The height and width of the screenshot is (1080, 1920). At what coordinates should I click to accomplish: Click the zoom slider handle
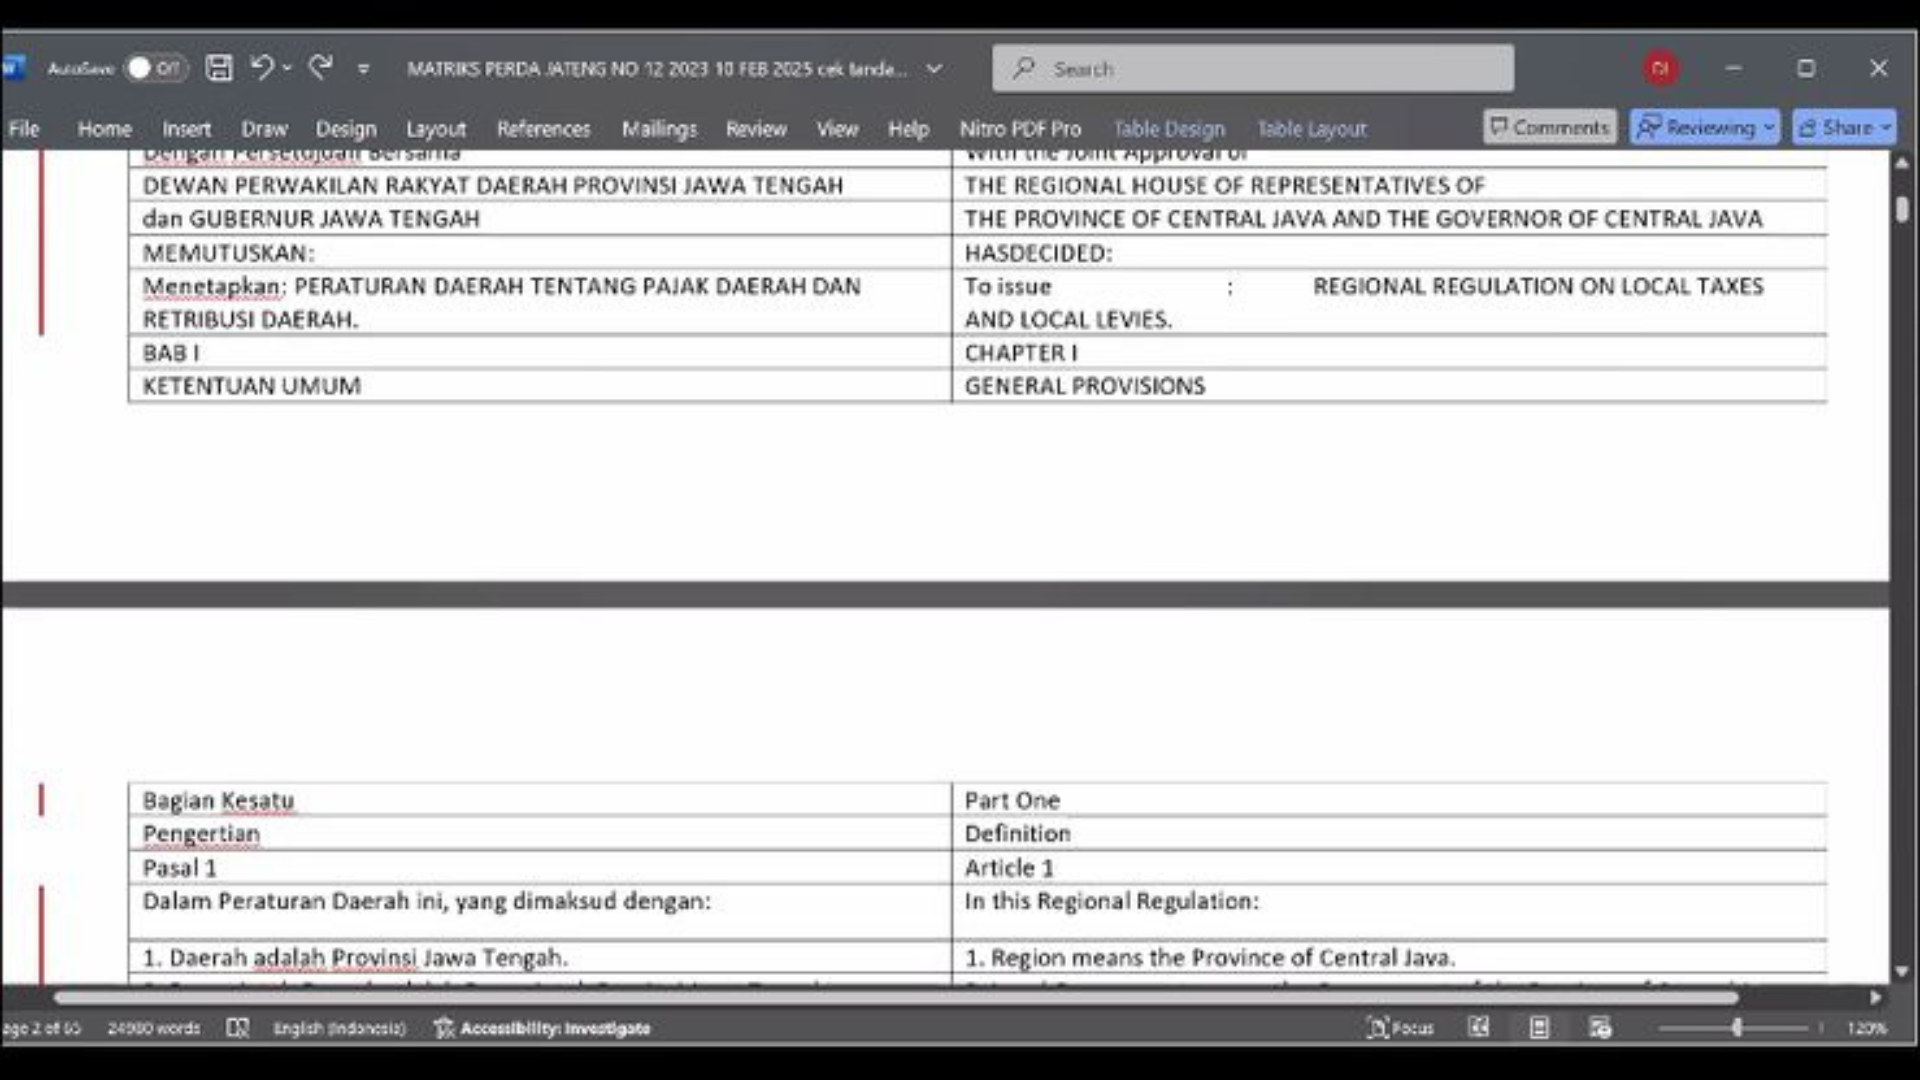pos(1737,1027)
